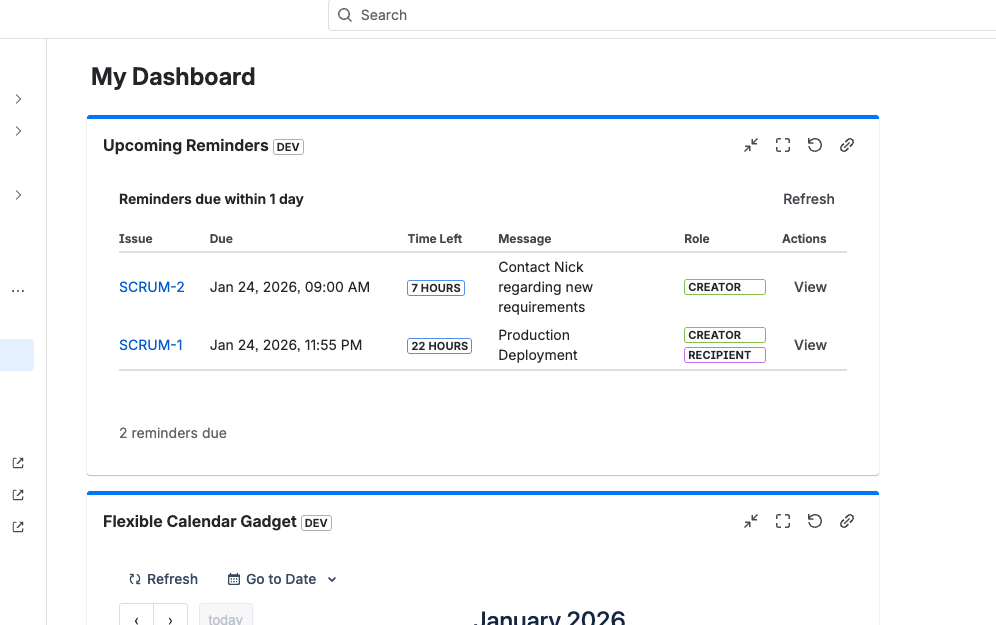The image size is (996, 625).
Task: Click the calendar Refresh button
Action: coord(163,579)
